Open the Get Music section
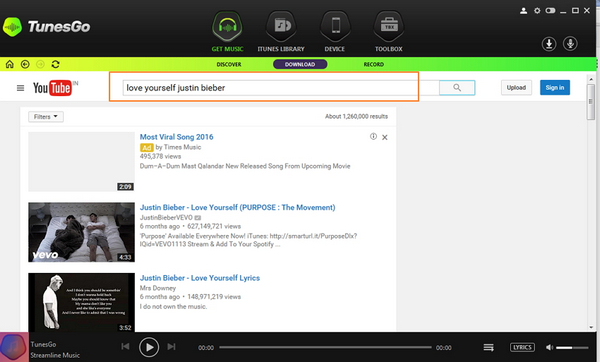This screenshot has width=600, height=362. (228, 32)
